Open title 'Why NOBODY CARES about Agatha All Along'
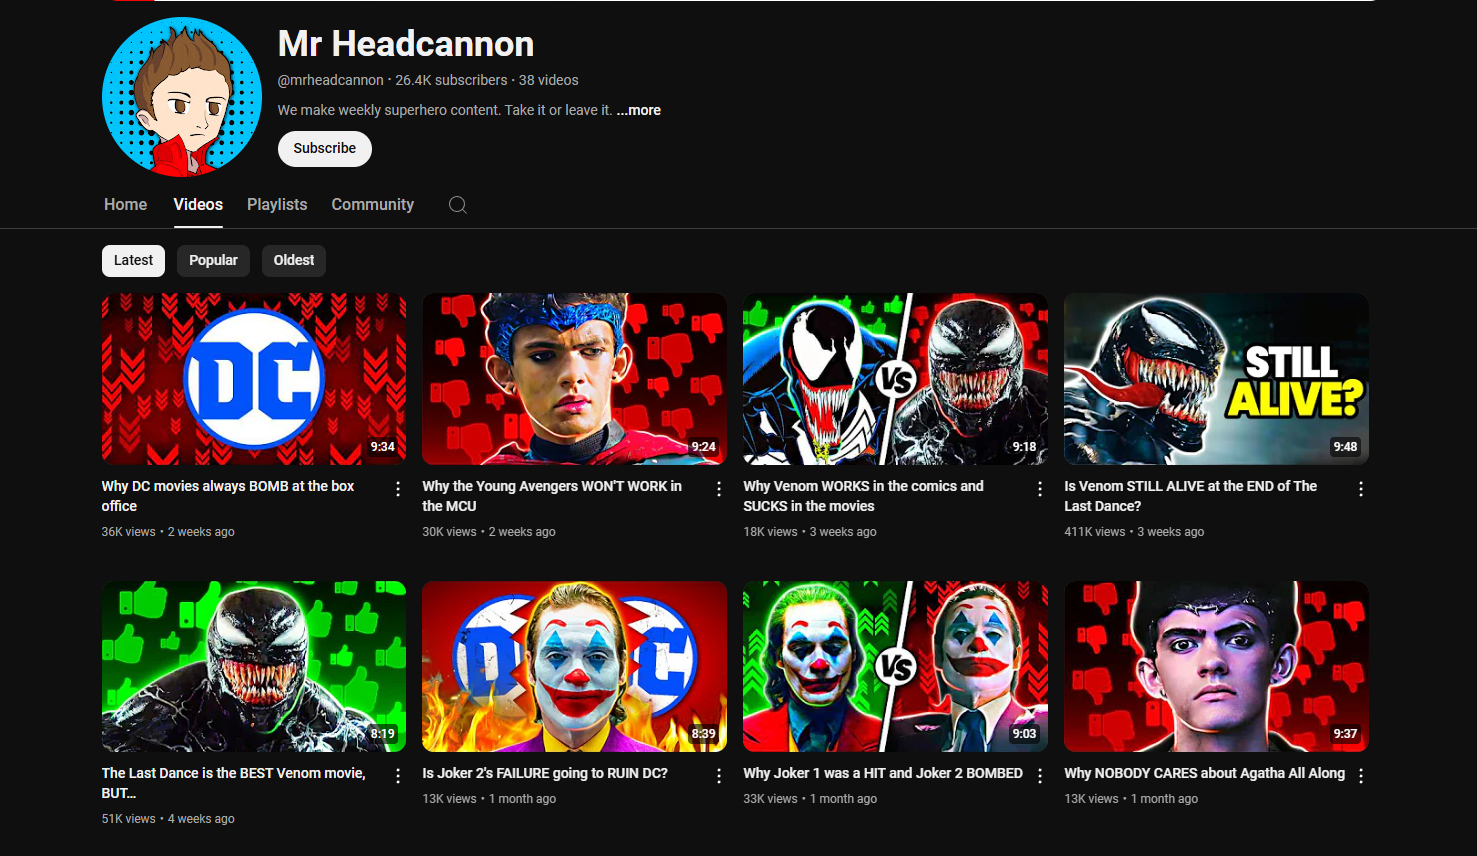1477x856 pixels. (x=1204, y=773)
